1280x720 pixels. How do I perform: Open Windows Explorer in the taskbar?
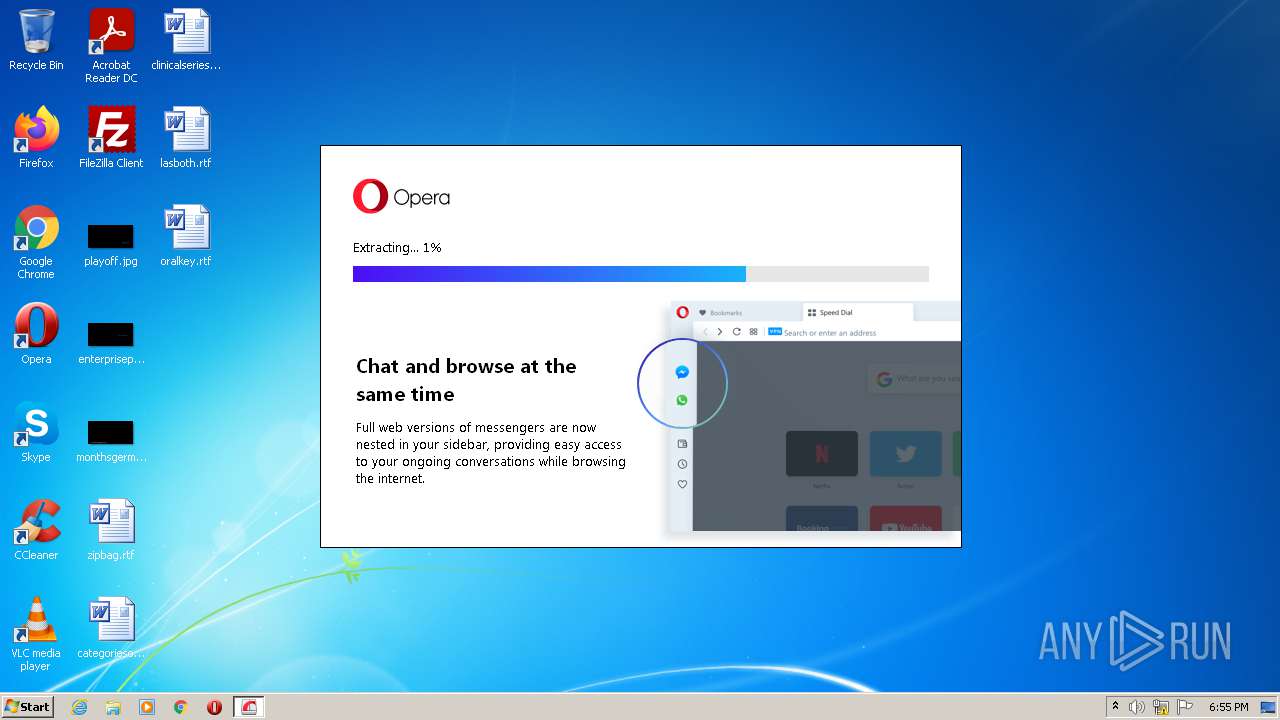(x=113, y=707)
